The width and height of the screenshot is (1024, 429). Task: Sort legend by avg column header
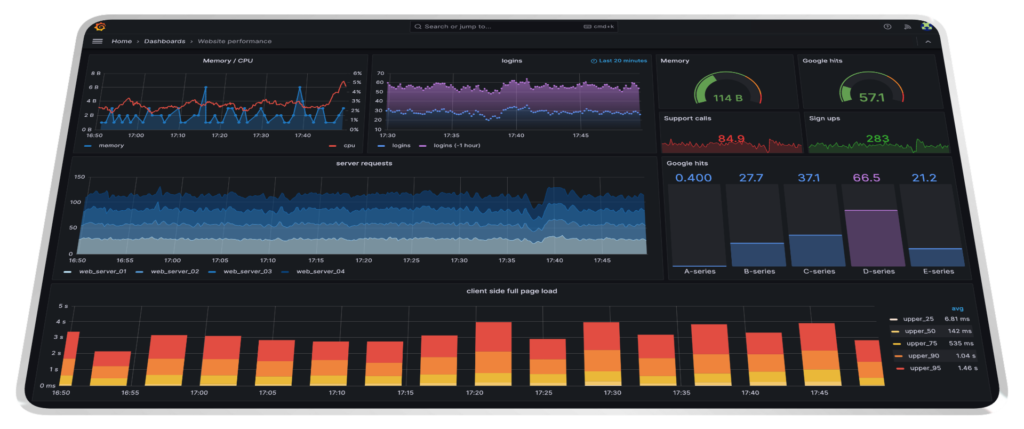click(957, 308)
